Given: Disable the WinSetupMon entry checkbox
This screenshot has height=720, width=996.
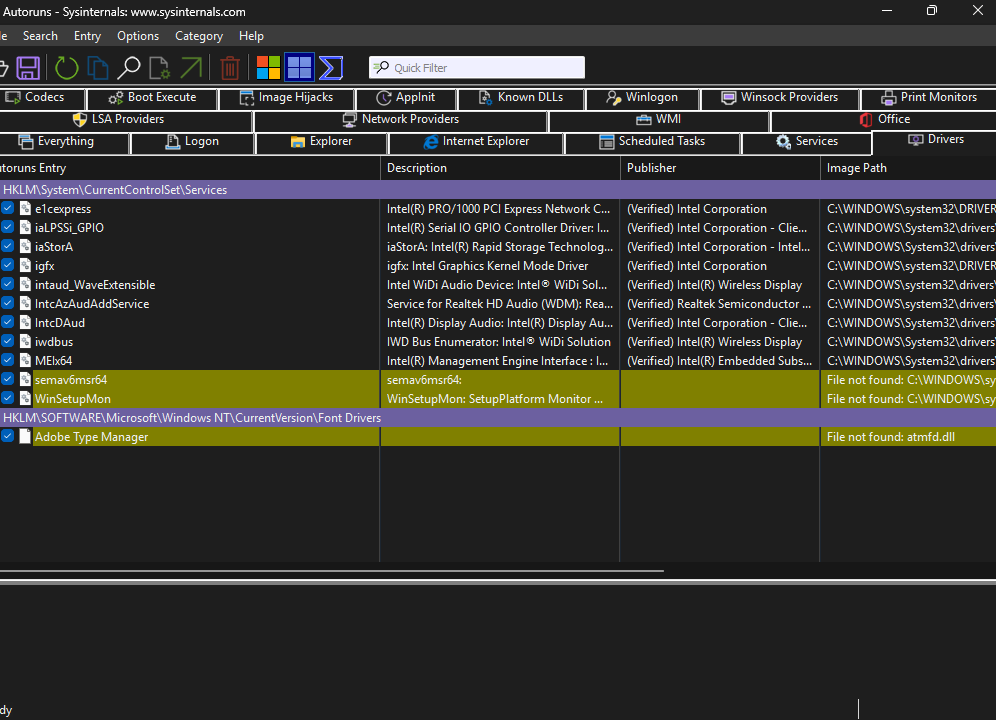Looking at the screenshot, I should pos(8,398).
